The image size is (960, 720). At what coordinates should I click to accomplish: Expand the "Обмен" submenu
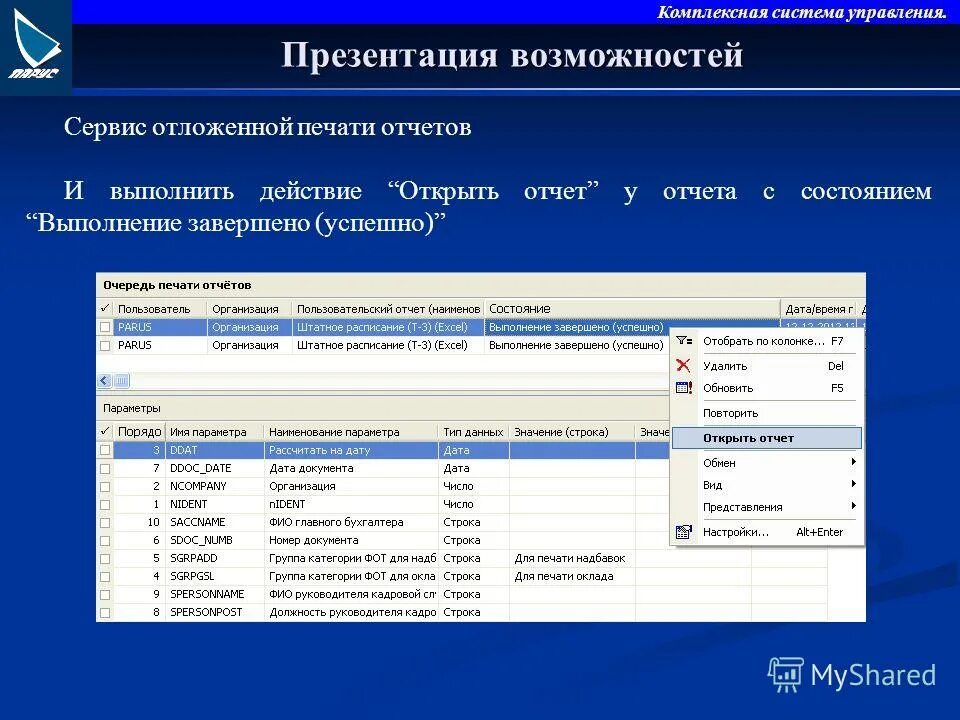(718, 461)
